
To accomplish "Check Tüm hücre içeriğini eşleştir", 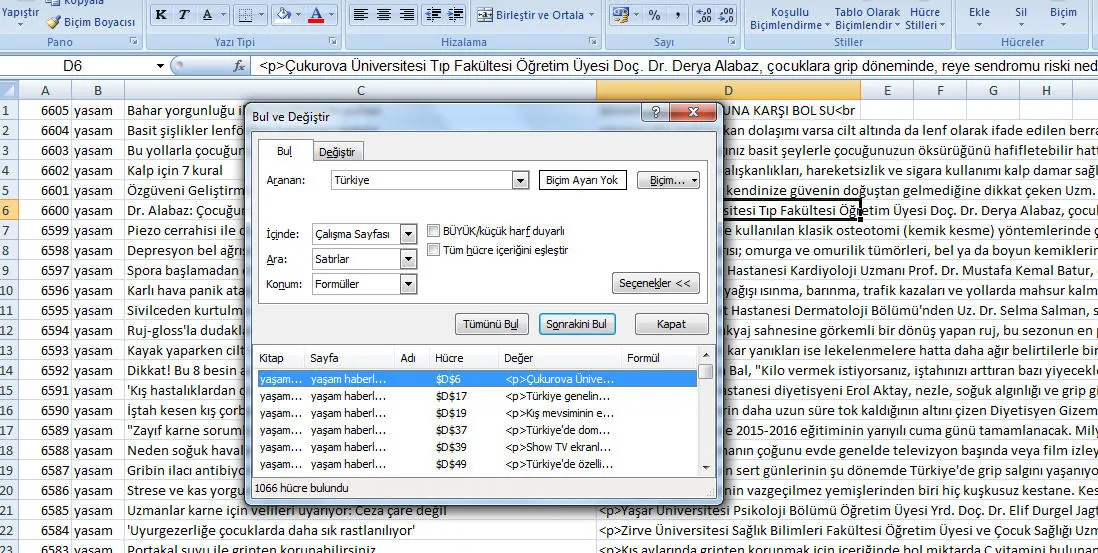I will point(434,250).
